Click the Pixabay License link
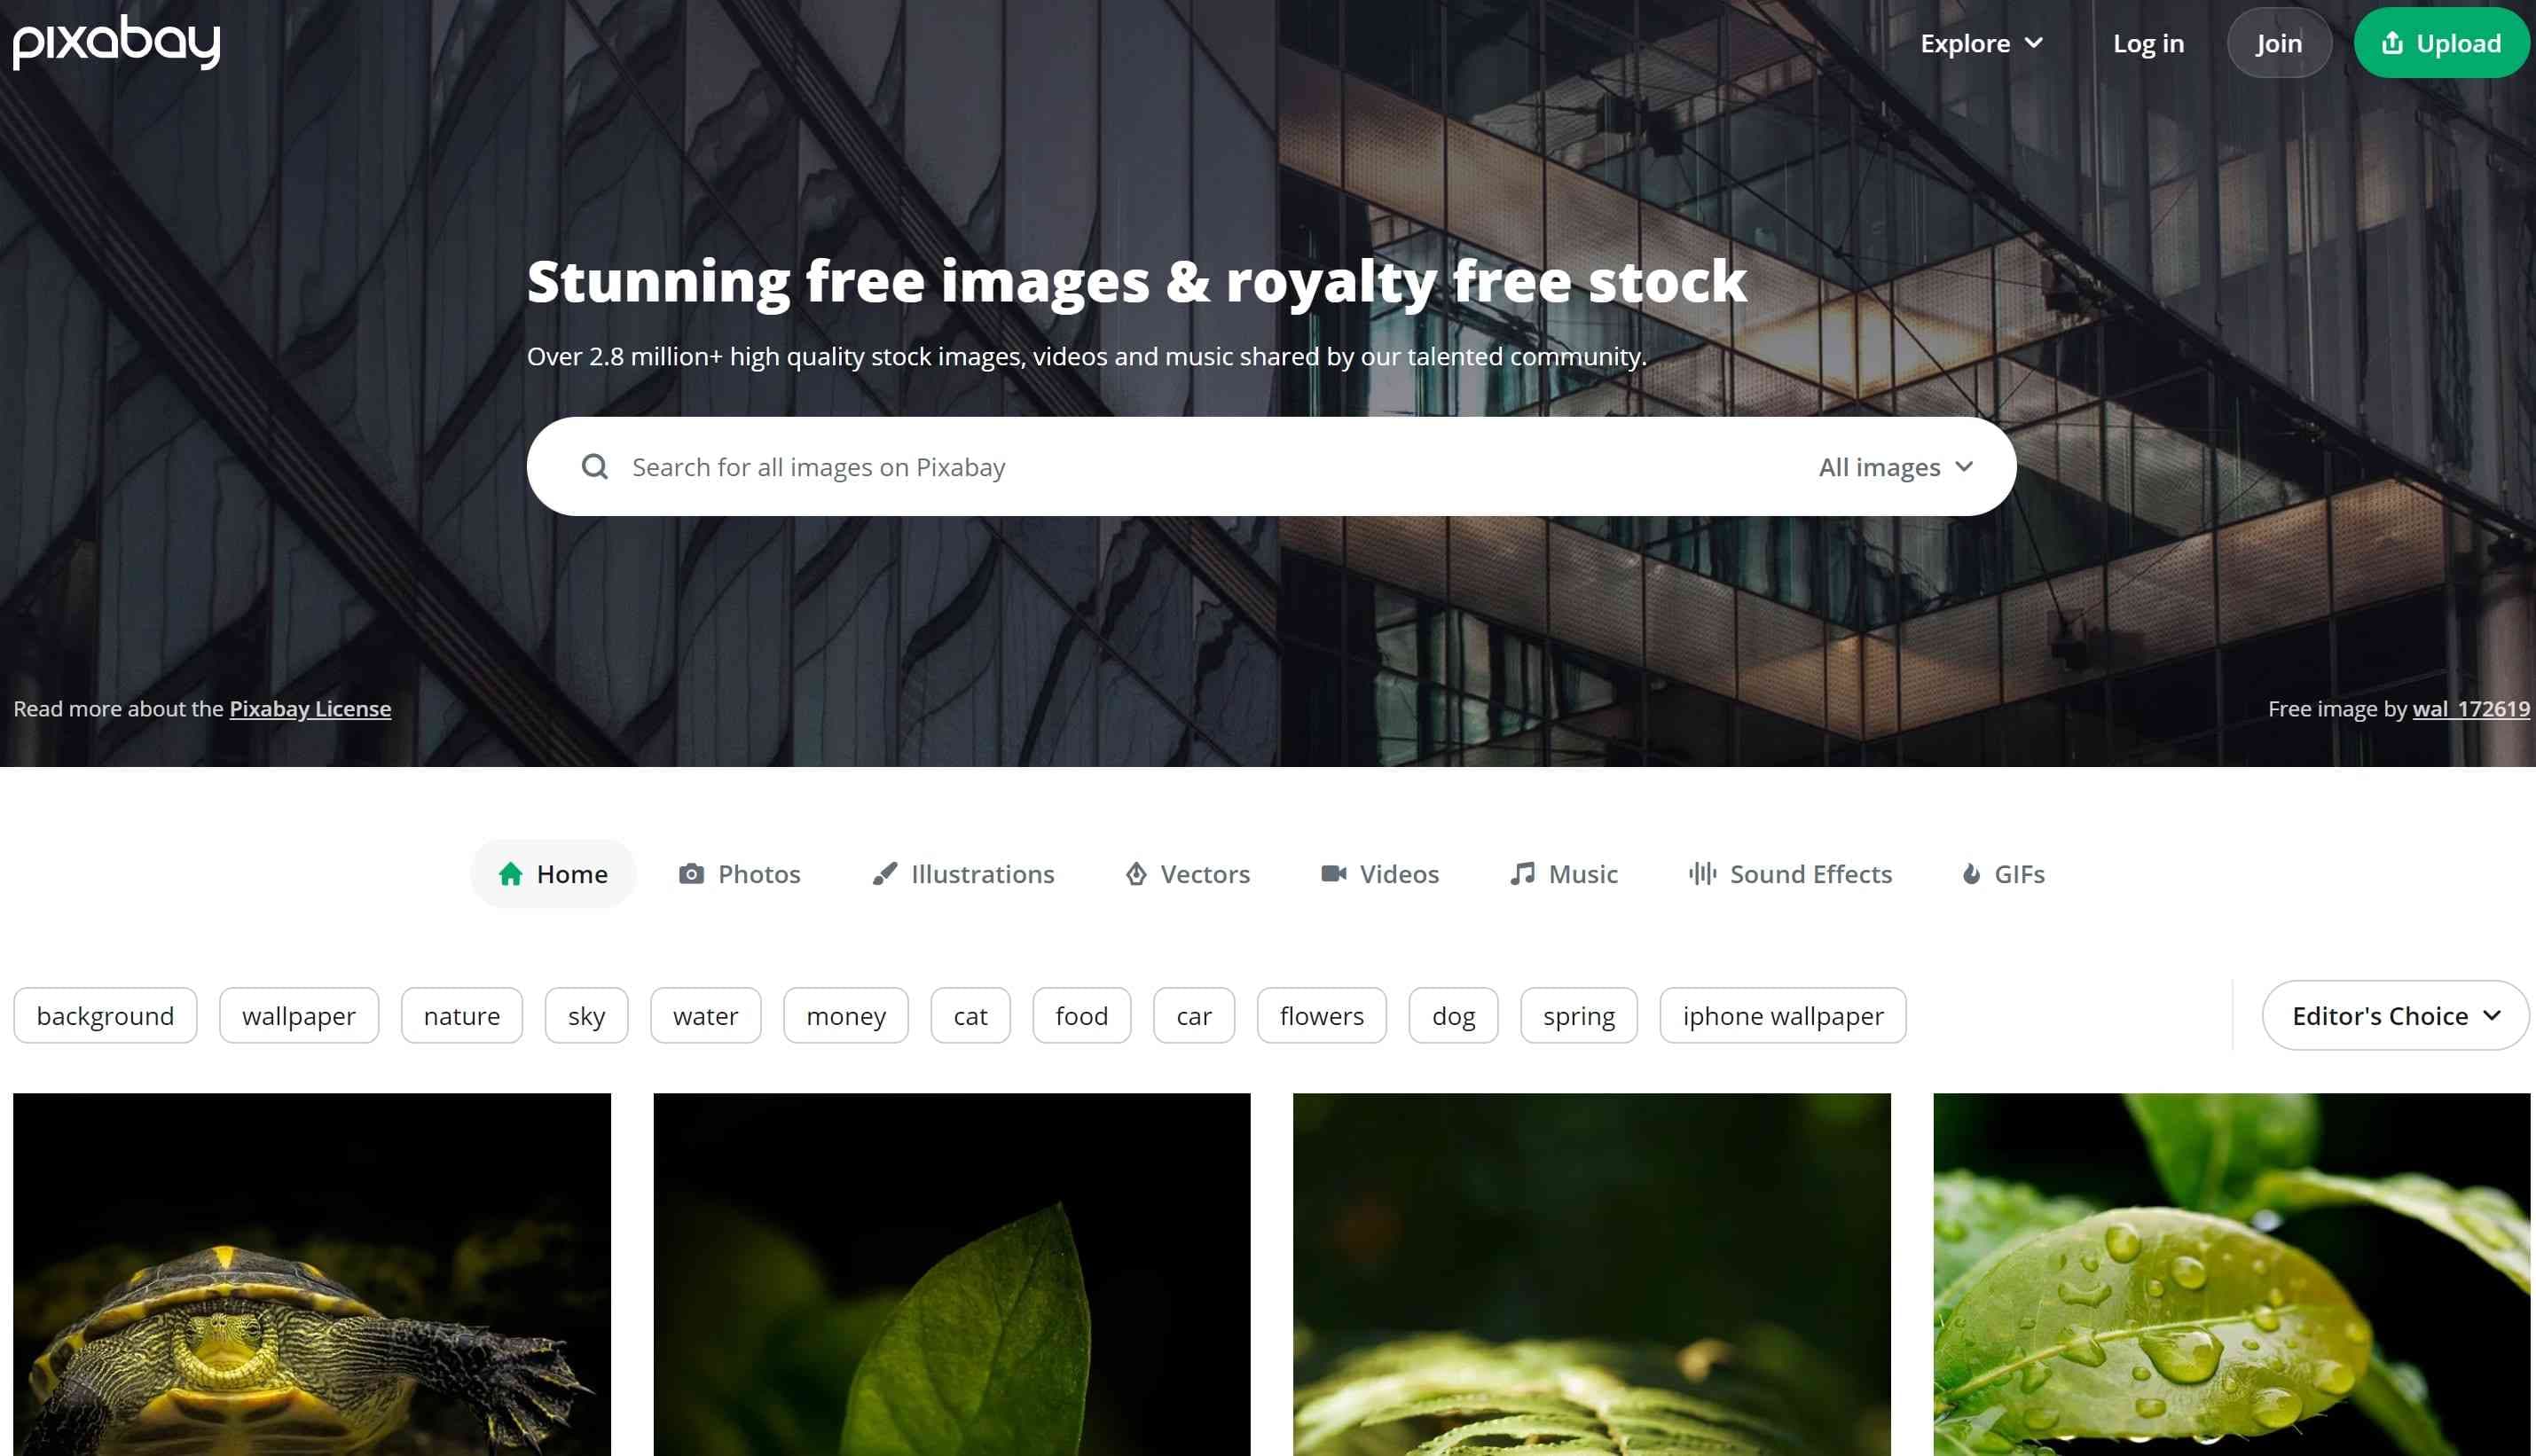The height and width of the screenshot is (1456, 2536). pos(309,707)
